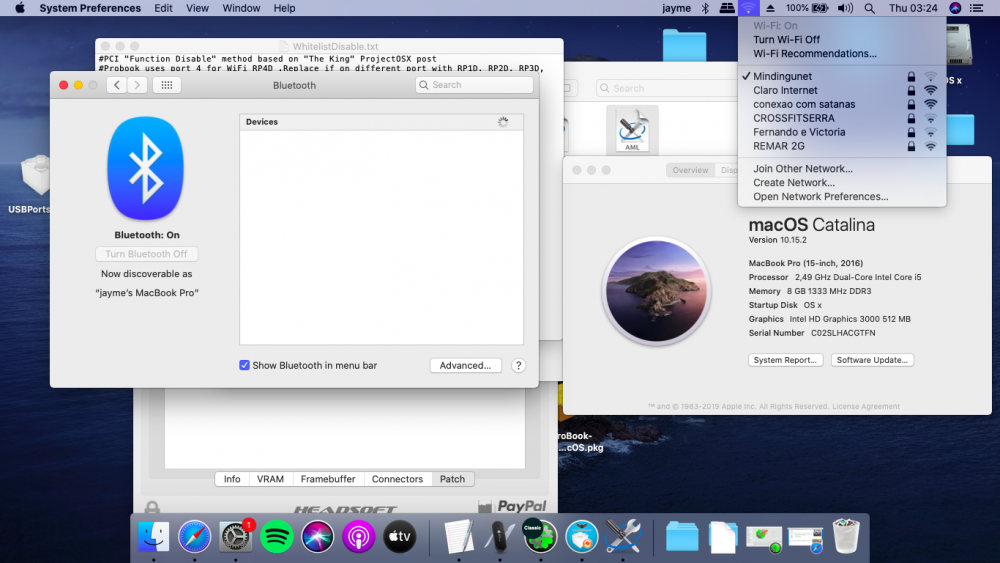Open the documents stack in dock
The width and height of the screenshot is (1000, 563).
pos(723,537)
